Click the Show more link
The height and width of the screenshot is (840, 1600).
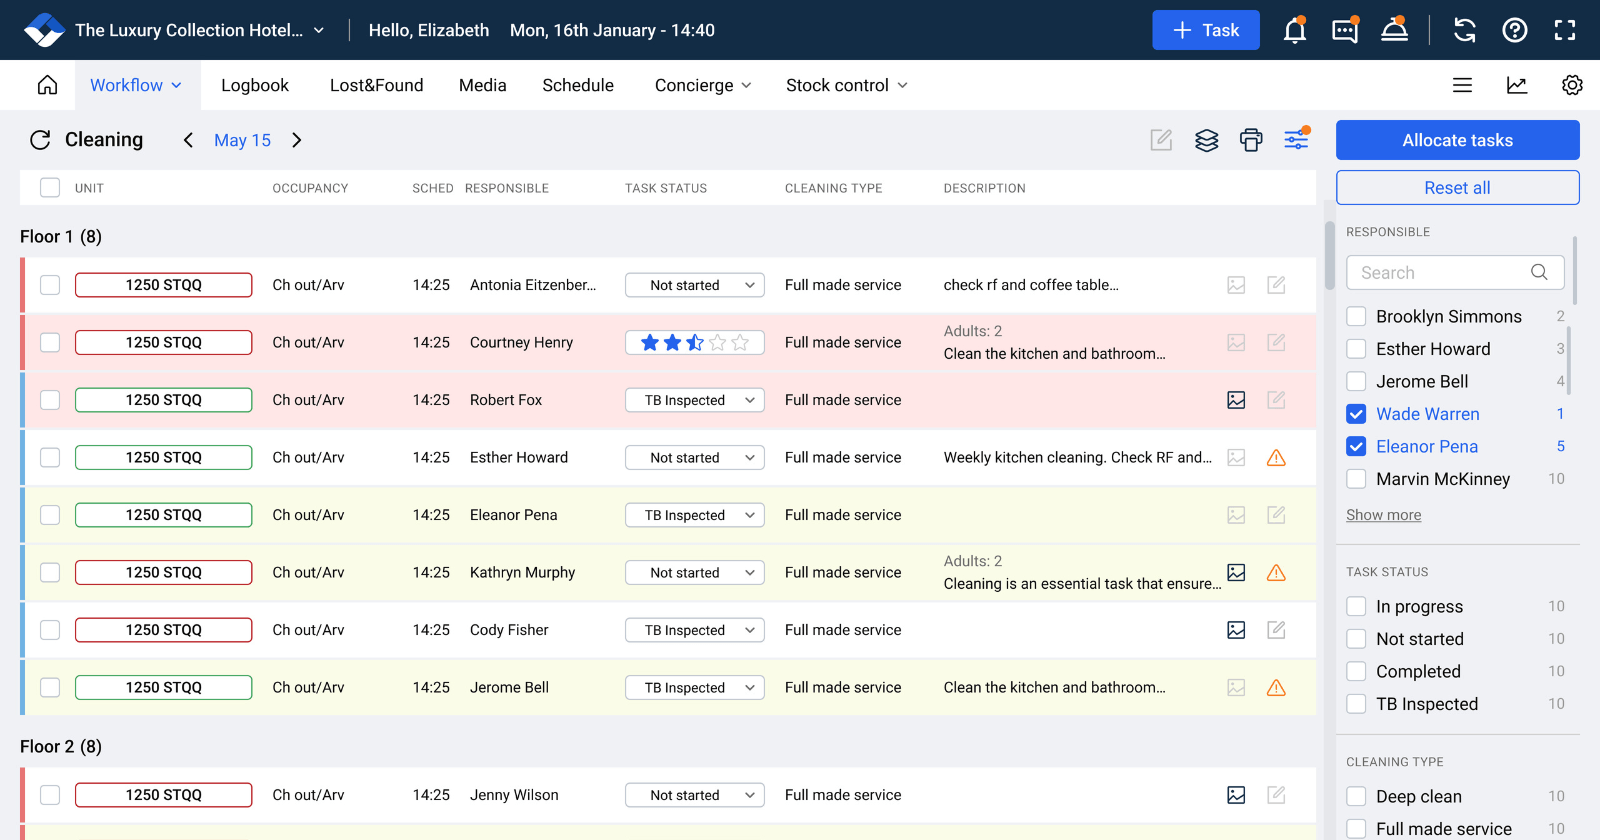tap(1383, 515)
